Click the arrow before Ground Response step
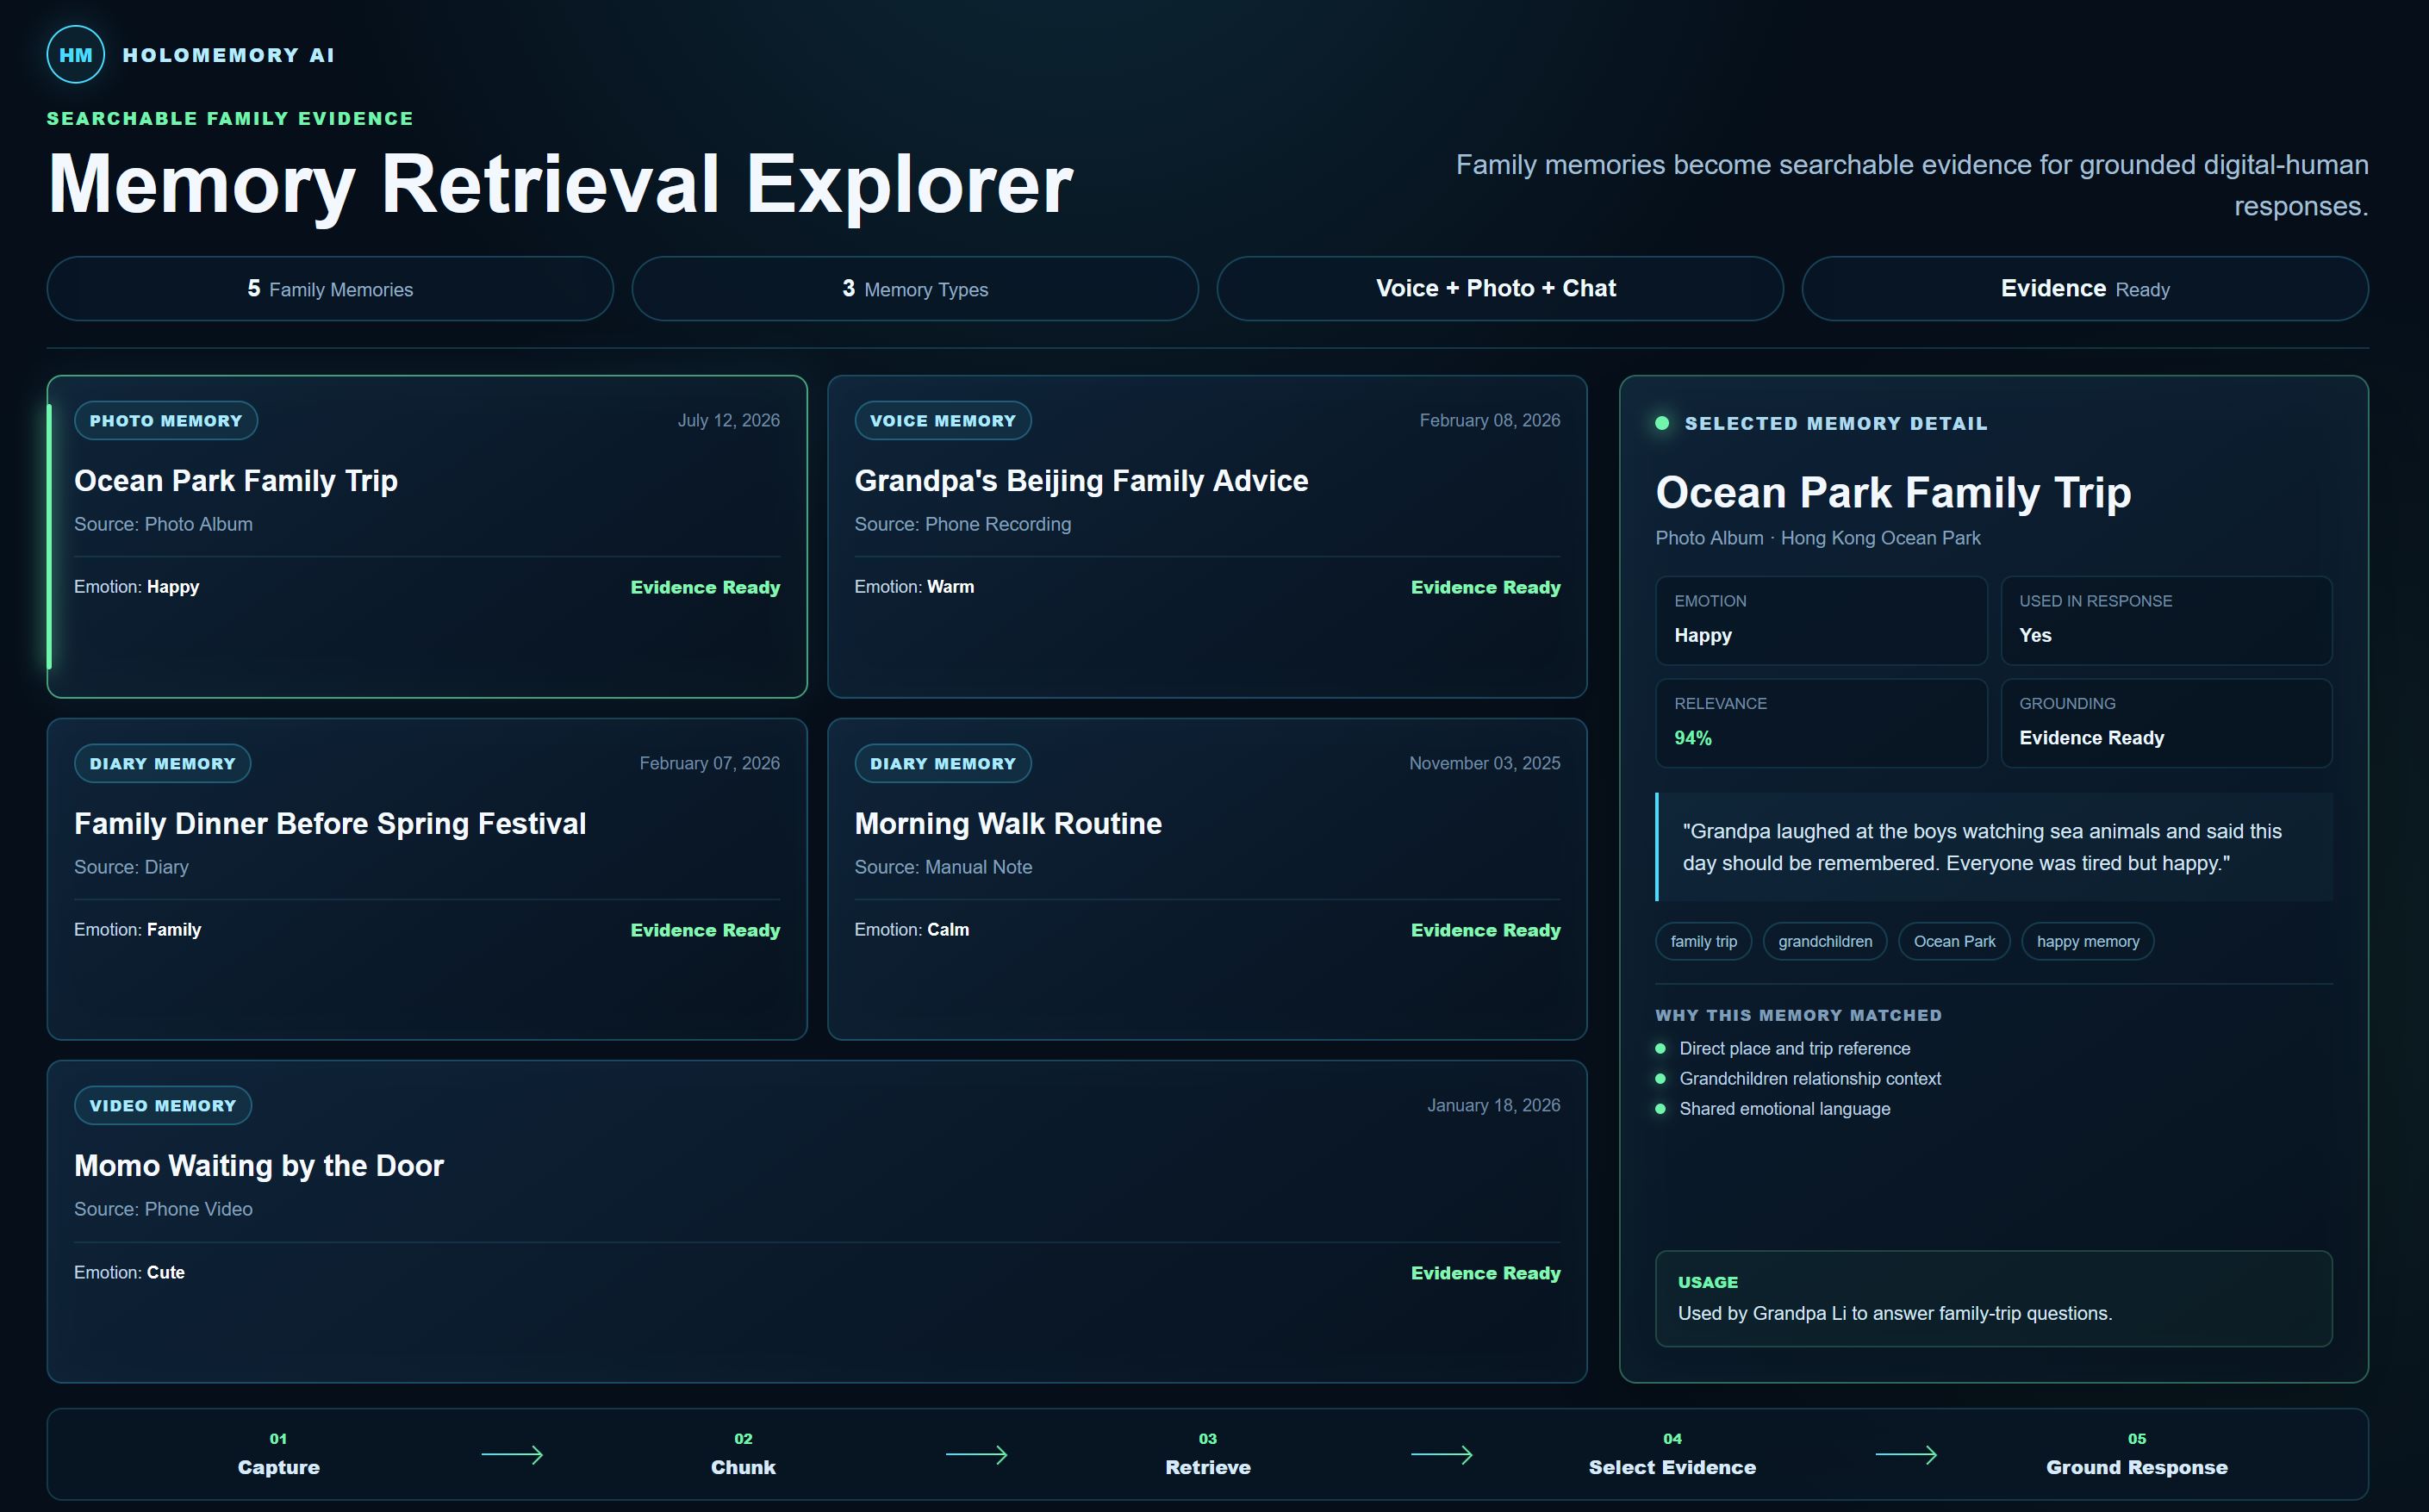The height and width of the screenshot is (1512, 2429). [x=1905, y=1454]
